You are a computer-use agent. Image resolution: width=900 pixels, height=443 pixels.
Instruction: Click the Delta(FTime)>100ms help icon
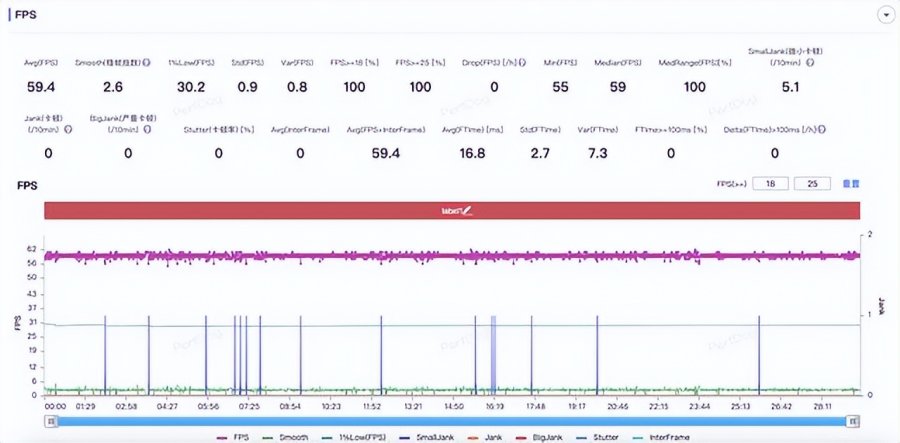point(823,130)
